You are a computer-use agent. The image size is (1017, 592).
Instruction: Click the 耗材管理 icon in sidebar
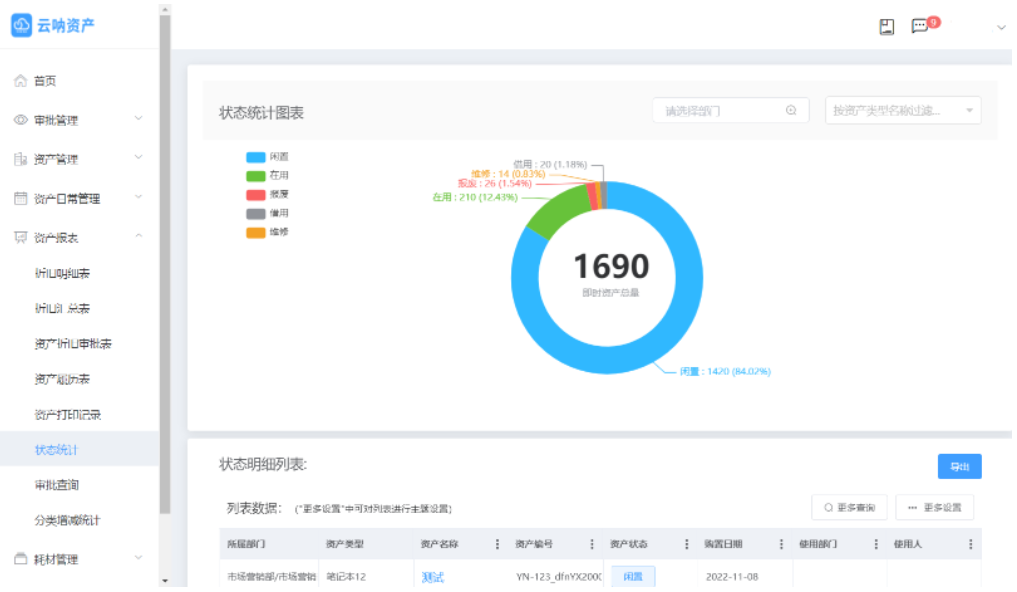[20, 558]
